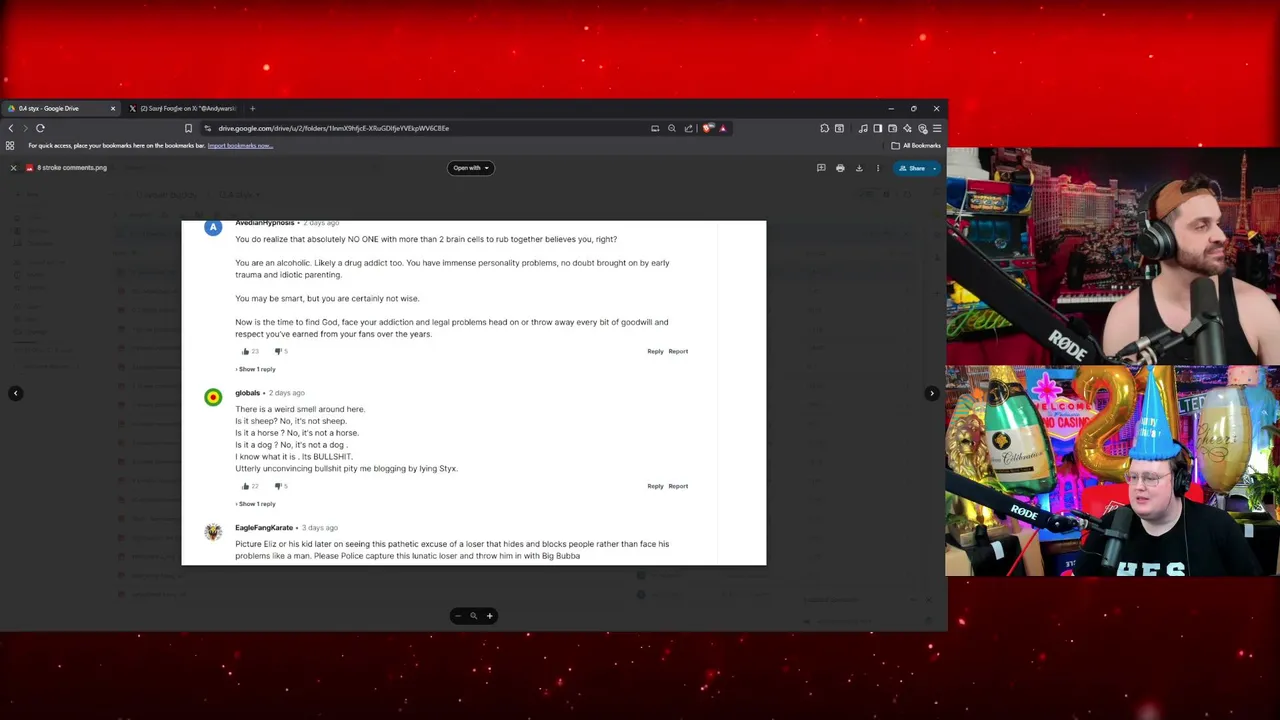Add a comment to the previewed file
Image resolution: width=1280 pixels, height=720 pixels.
(x=821, y=168)
